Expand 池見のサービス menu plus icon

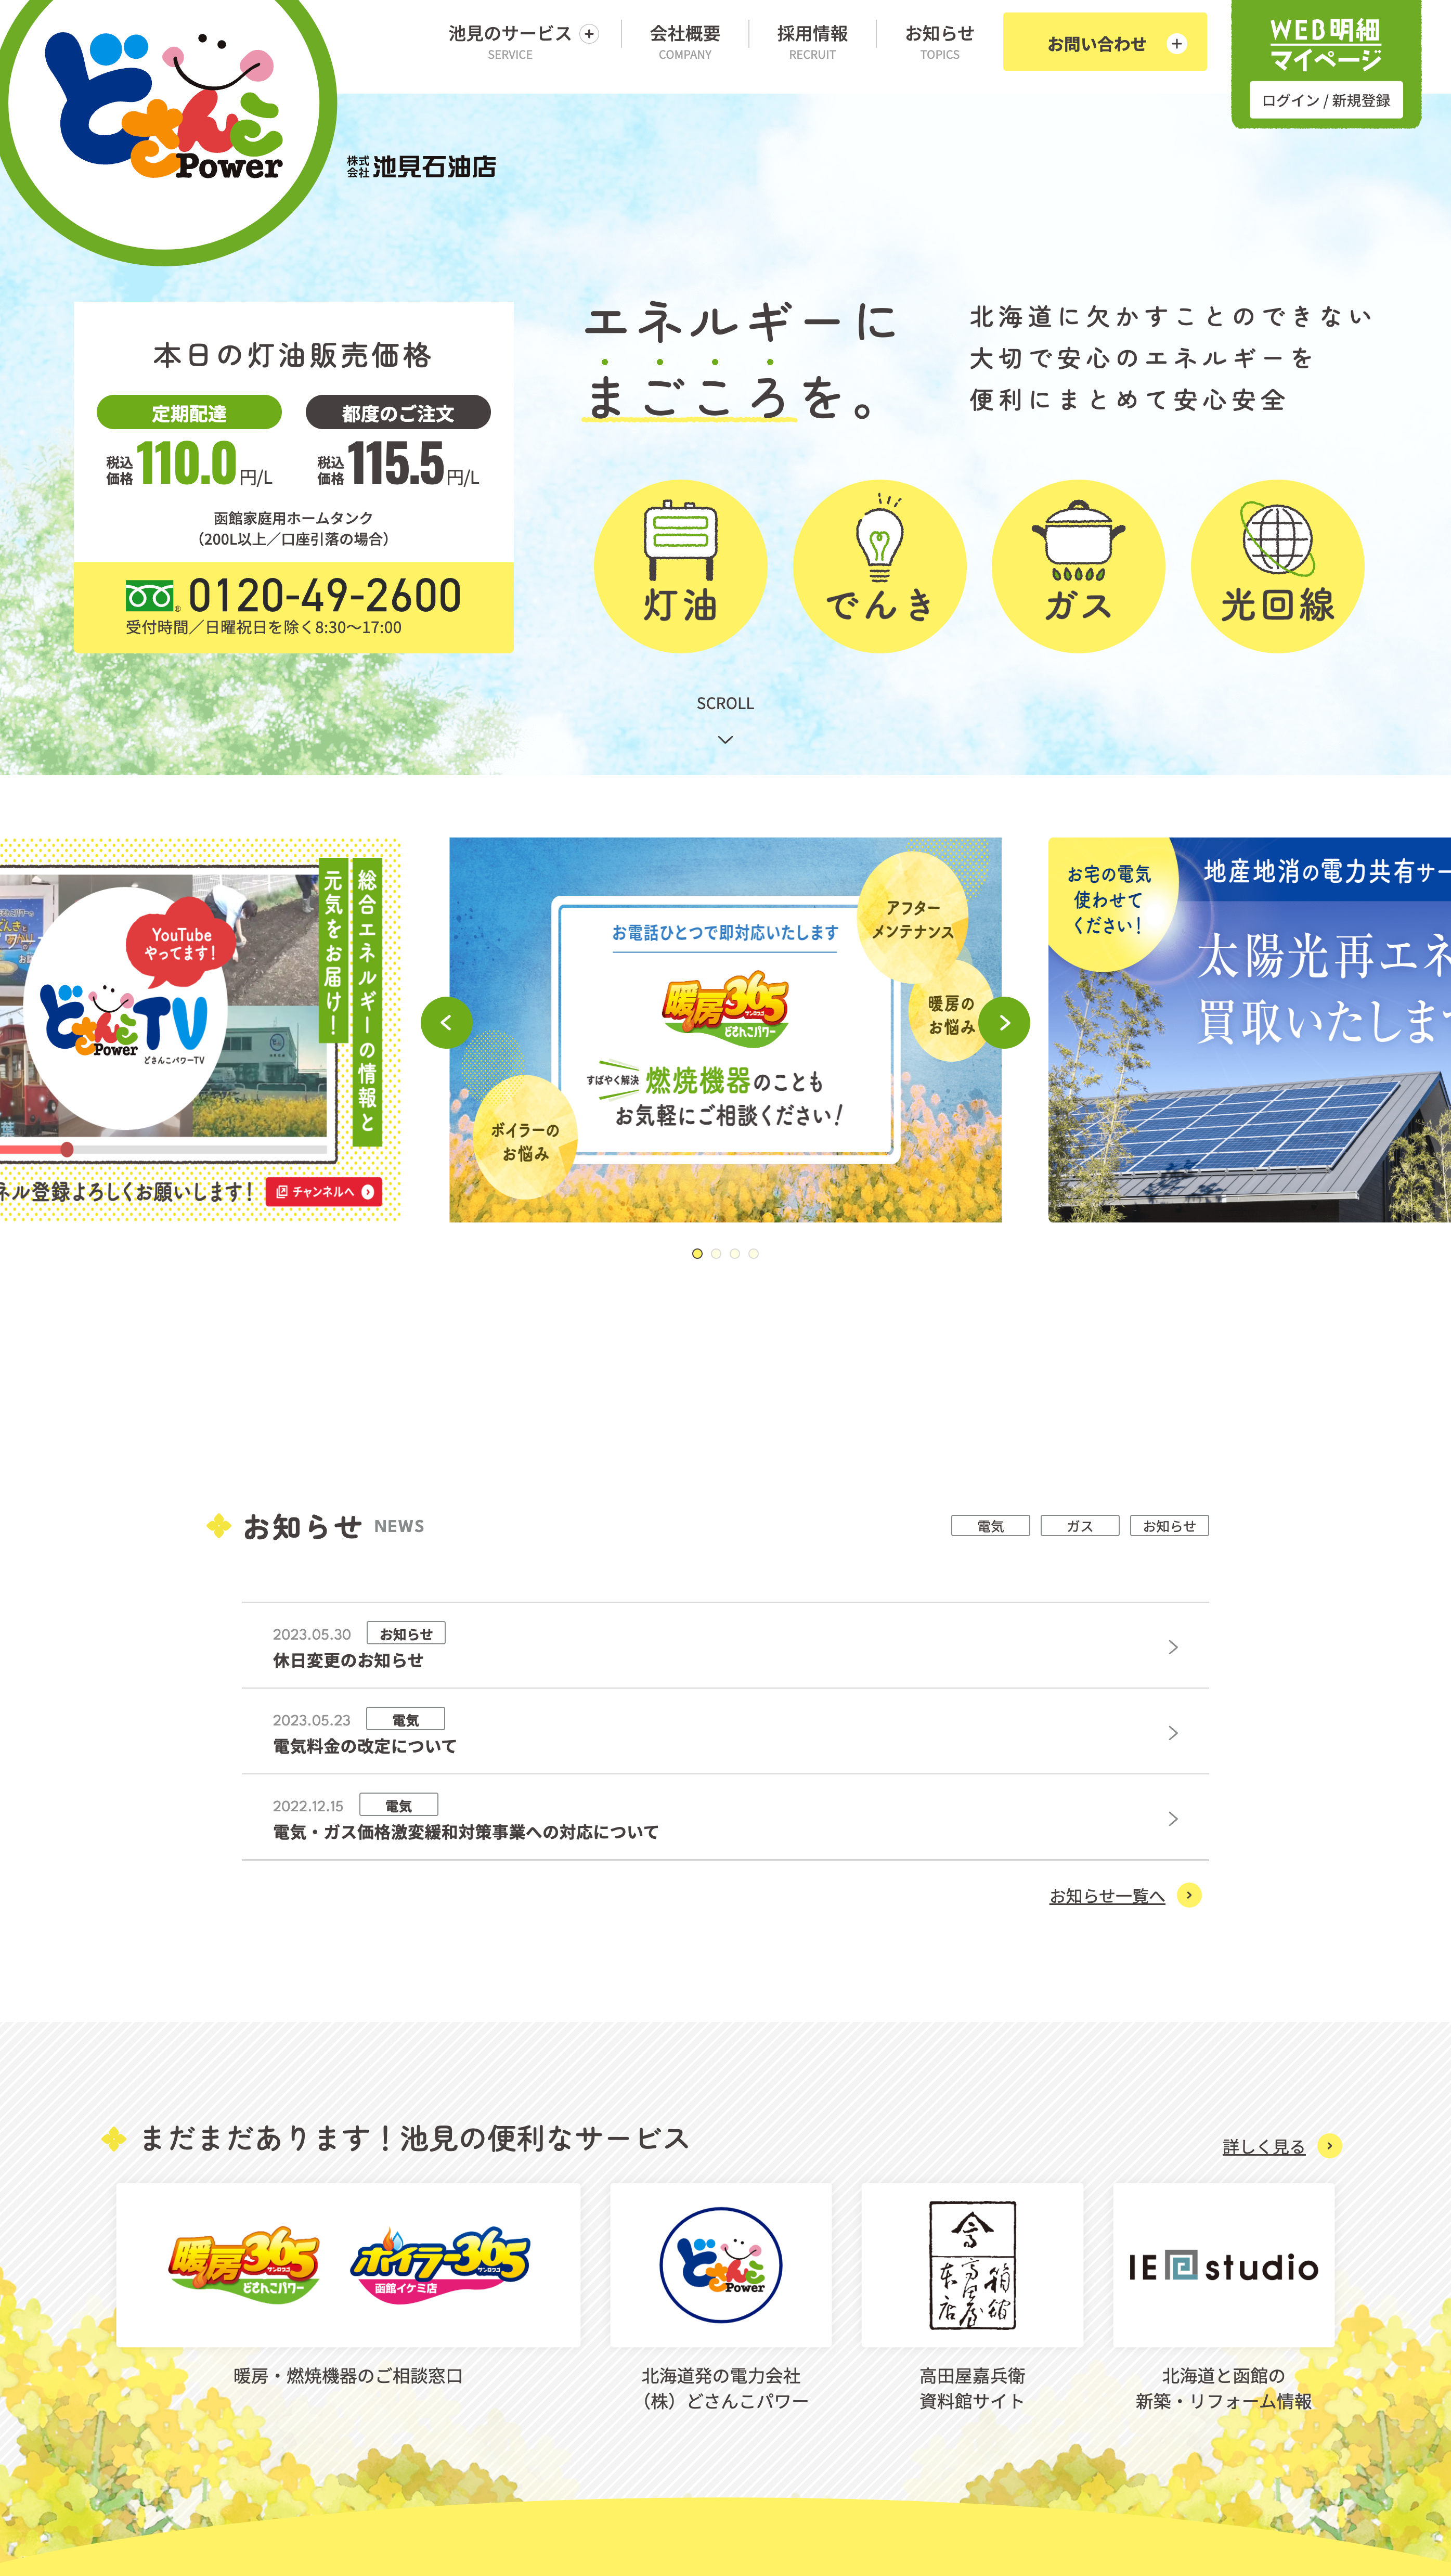point(589,34)
